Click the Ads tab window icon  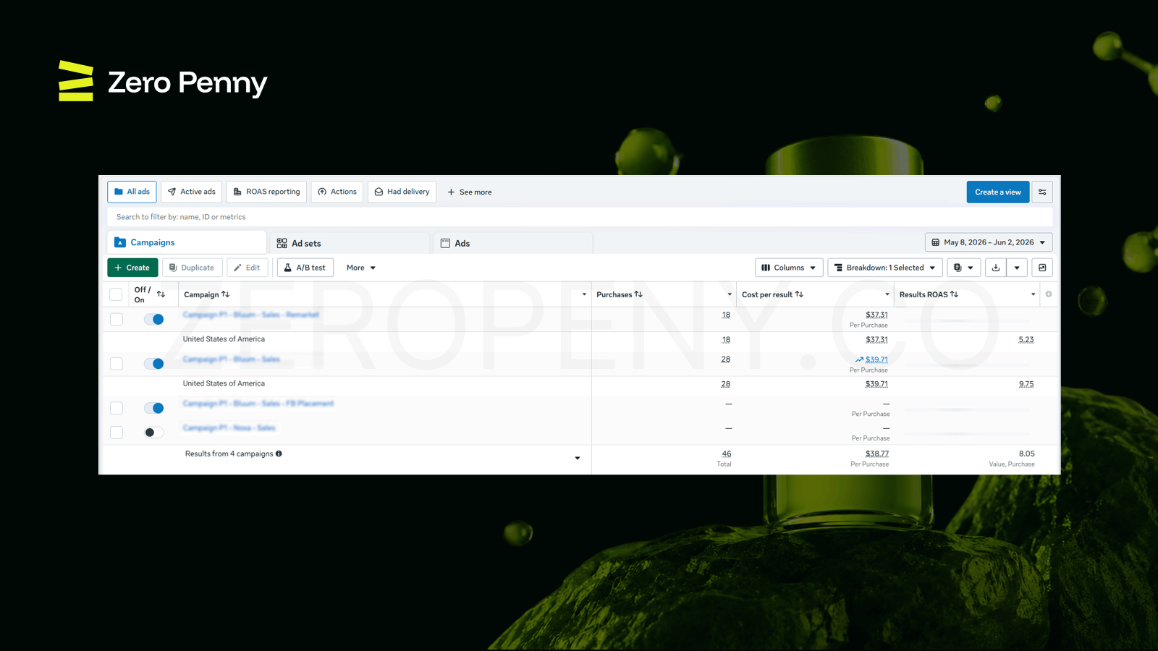pyautogui.click(x=445, y=243)
